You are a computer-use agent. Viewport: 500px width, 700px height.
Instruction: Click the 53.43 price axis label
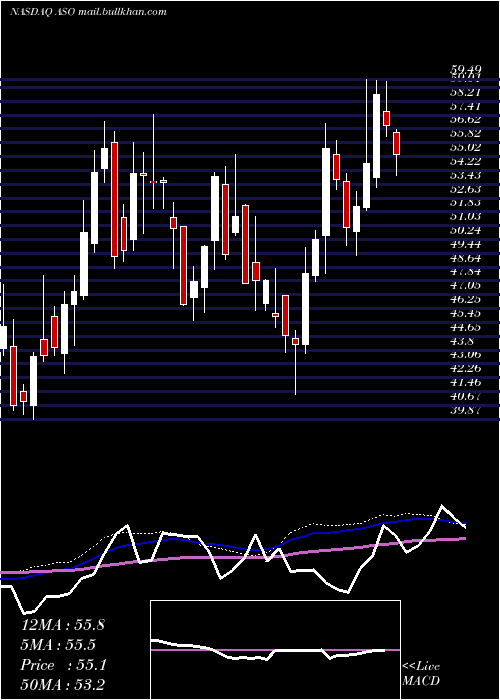(x=466, y=175)
